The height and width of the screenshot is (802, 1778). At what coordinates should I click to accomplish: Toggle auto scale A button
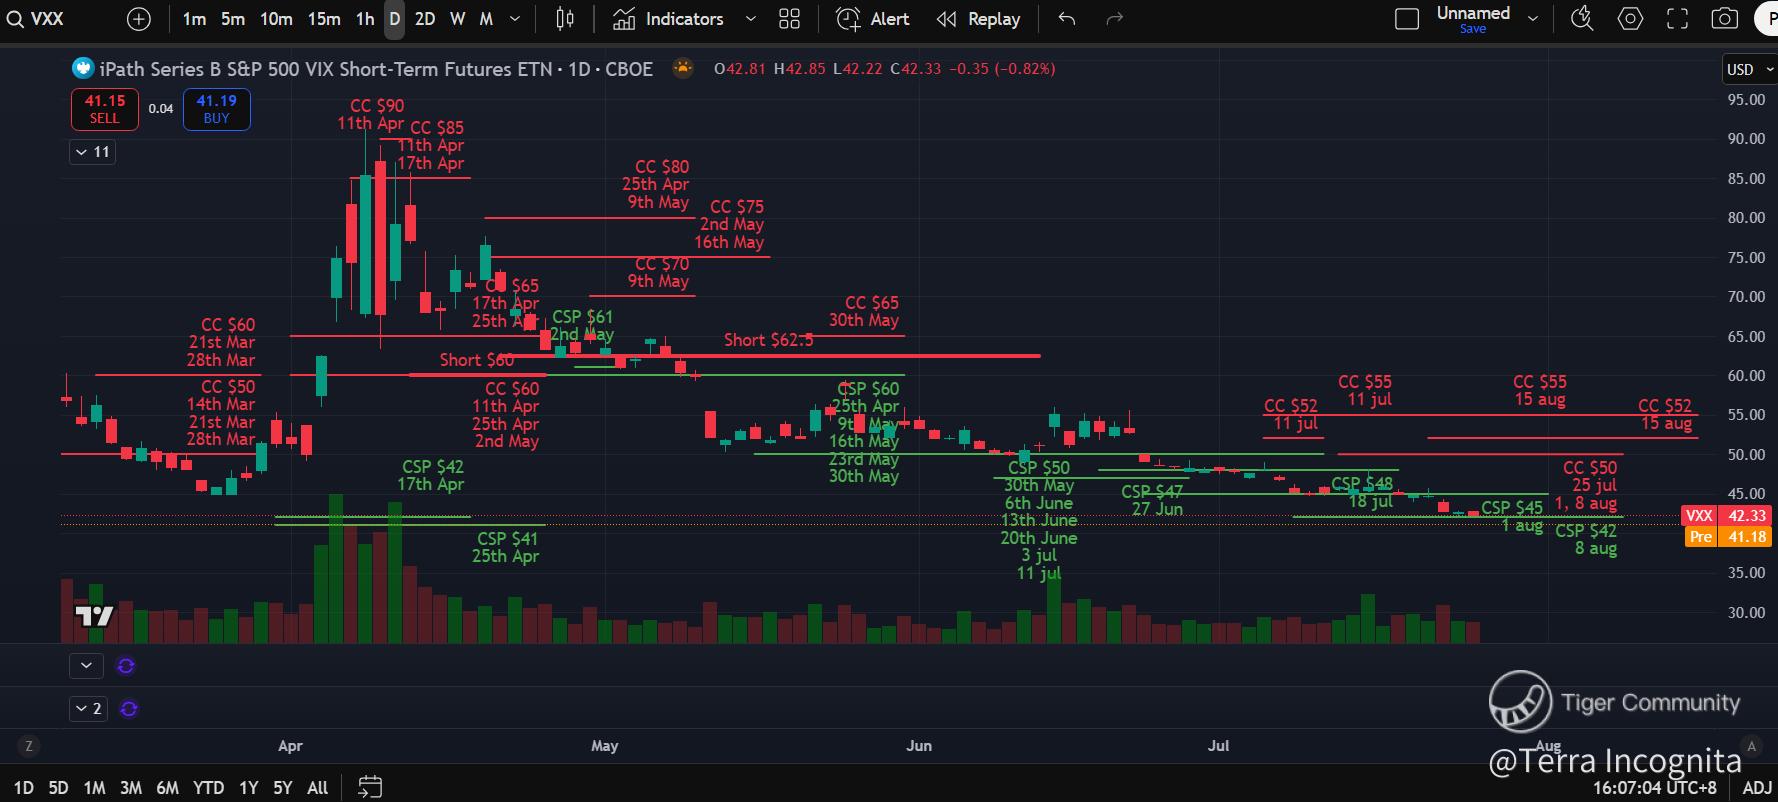tap(1751, 746)
